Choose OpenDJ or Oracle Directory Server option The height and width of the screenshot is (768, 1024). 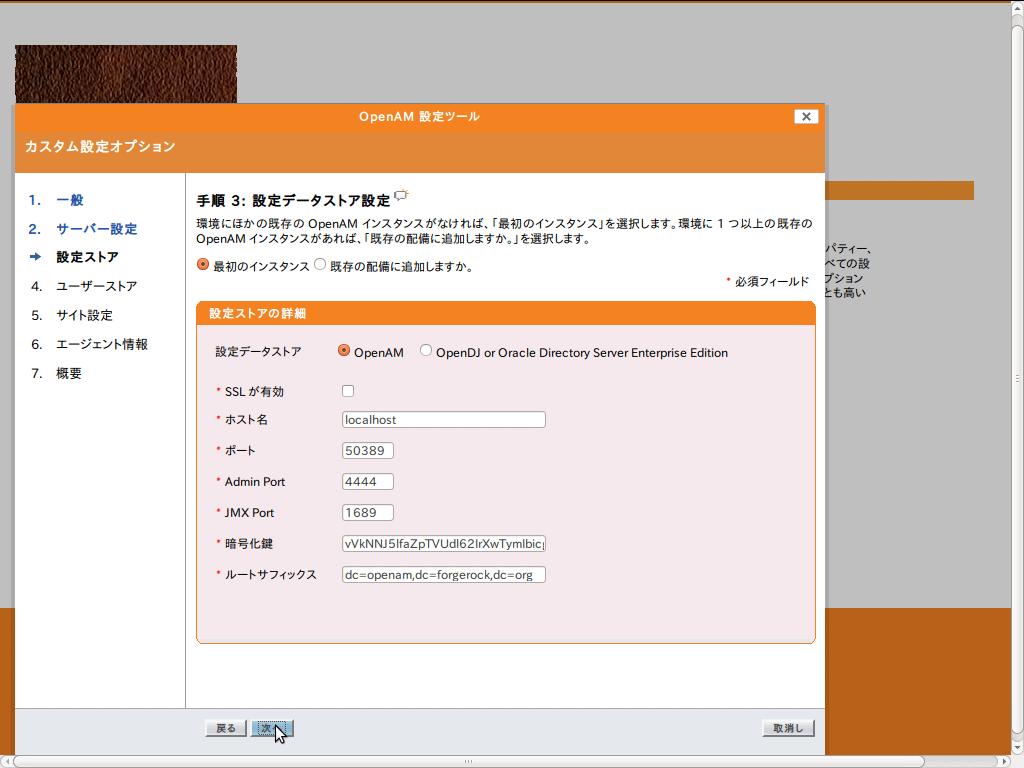[x=426, y=351]
